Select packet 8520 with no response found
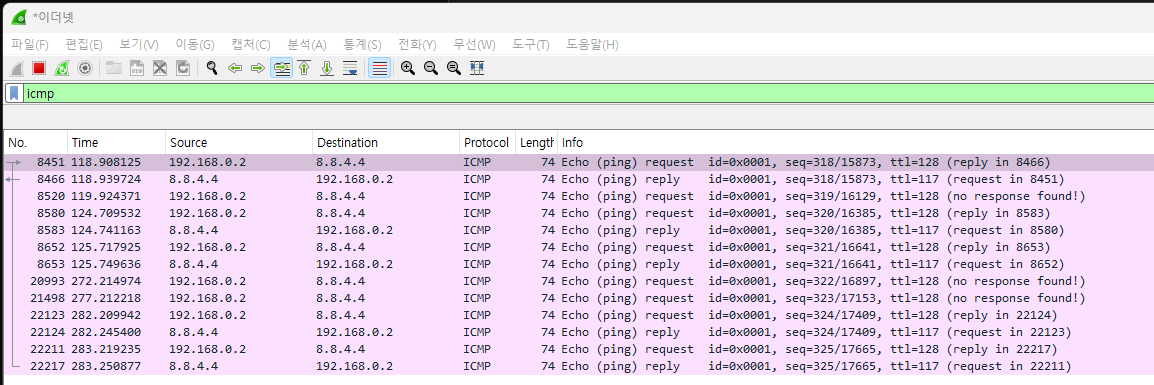1154x385 pixels. [578, 196]
